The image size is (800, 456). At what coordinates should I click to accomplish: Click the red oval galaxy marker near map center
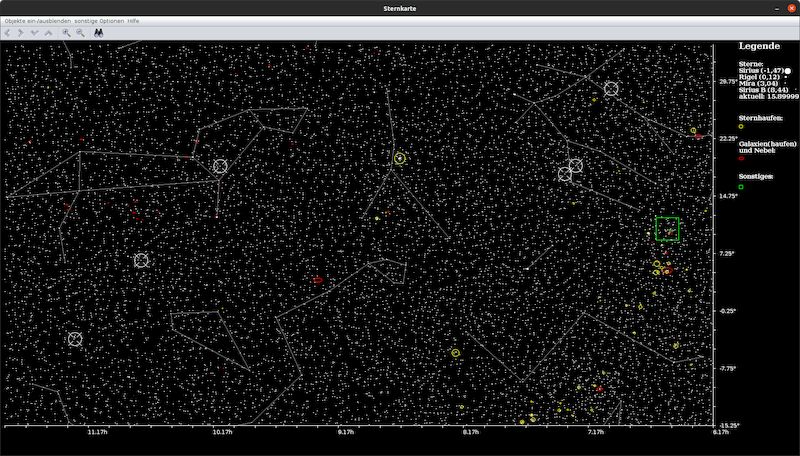[x=318, y=280]
